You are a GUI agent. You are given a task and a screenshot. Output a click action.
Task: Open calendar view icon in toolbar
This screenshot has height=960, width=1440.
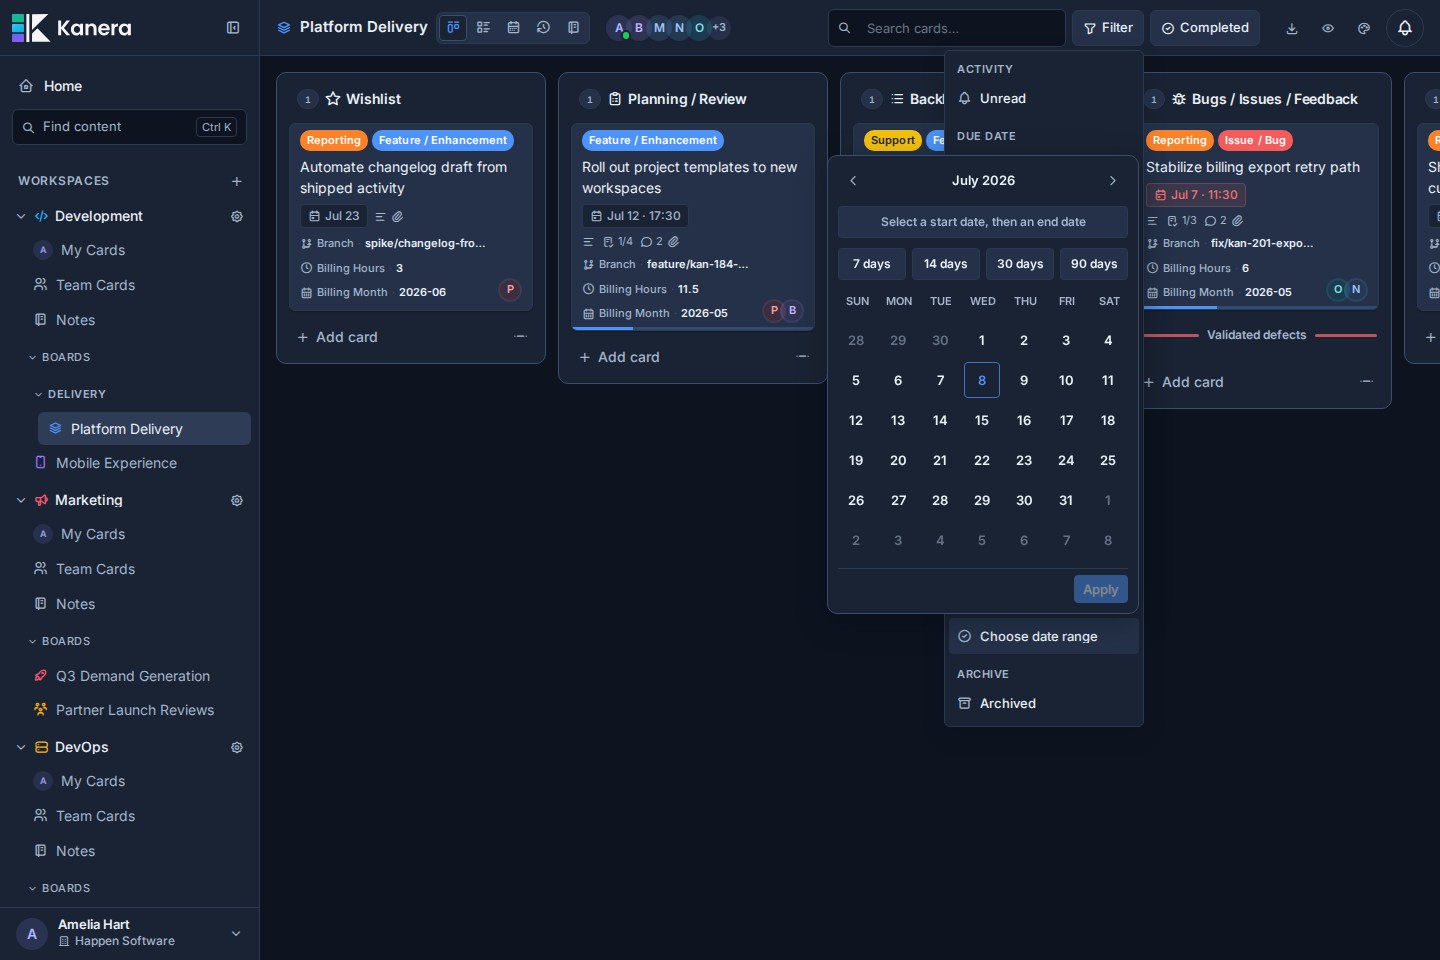click(x=513, y=28)
